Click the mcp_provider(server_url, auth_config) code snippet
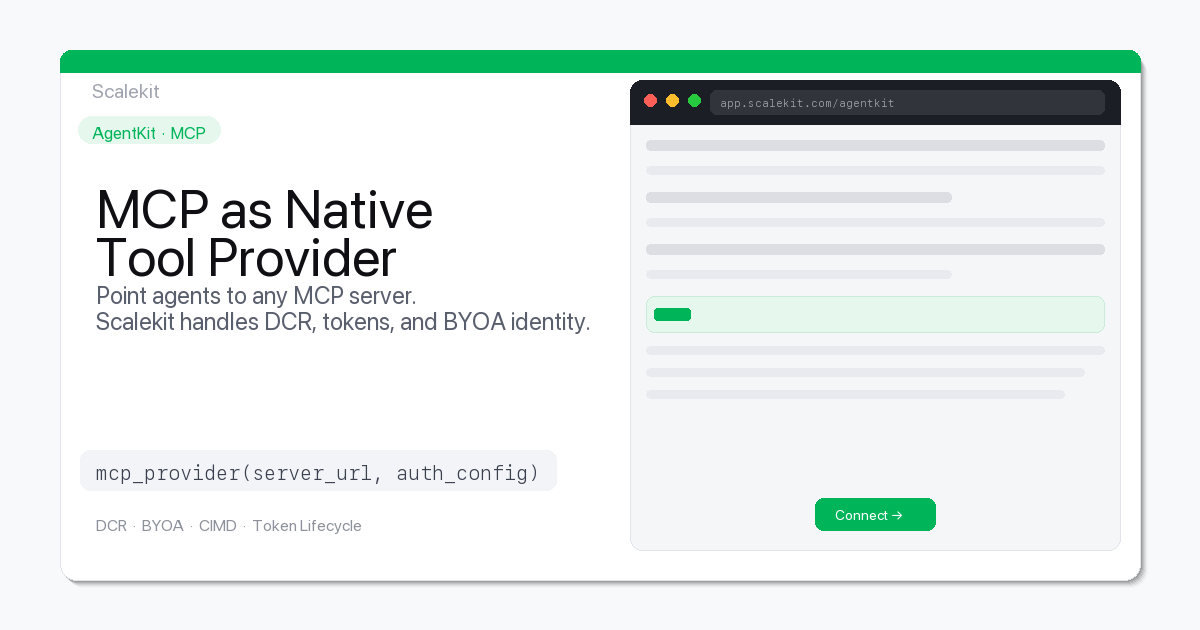The width and height of the screenshot is (1200, 630). pos(318,471)
